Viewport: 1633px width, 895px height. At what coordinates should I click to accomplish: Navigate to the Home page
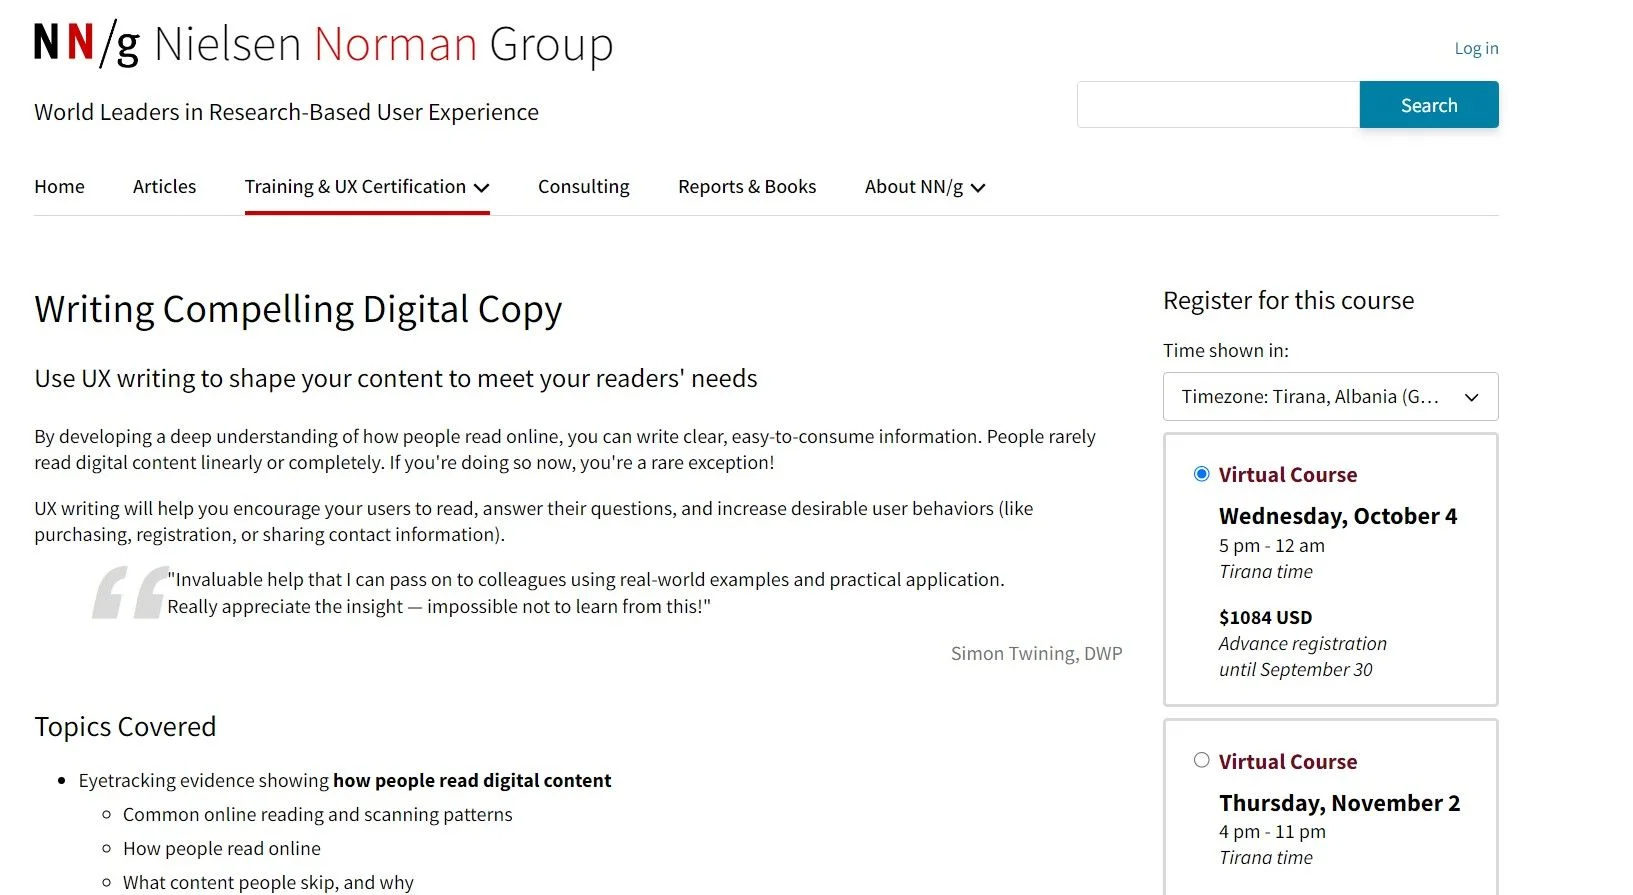coord(59,187)
